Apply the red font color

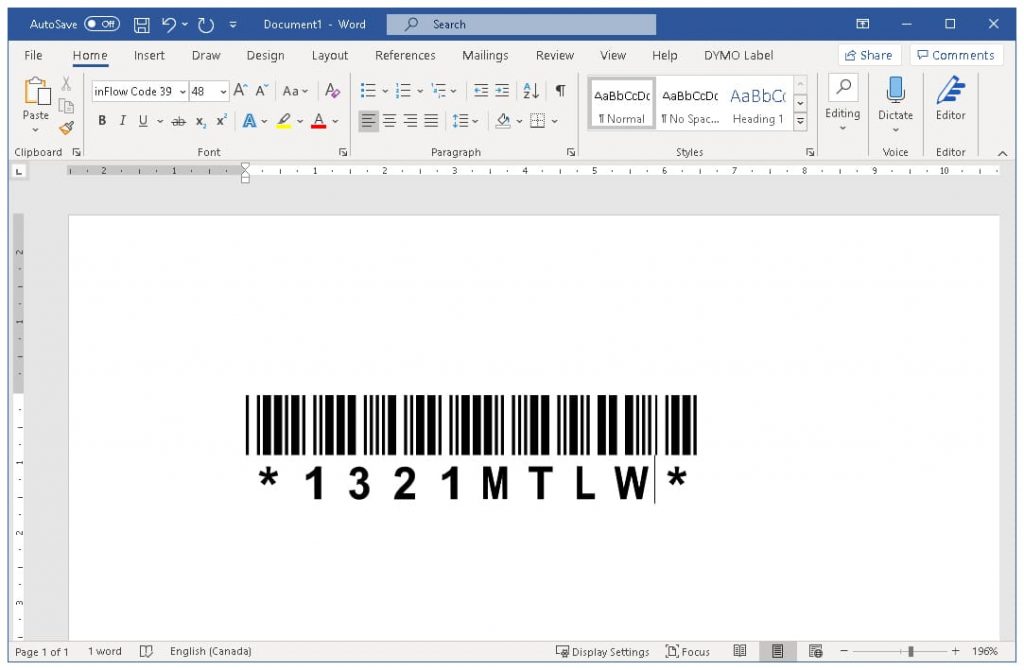pos(319,121)
